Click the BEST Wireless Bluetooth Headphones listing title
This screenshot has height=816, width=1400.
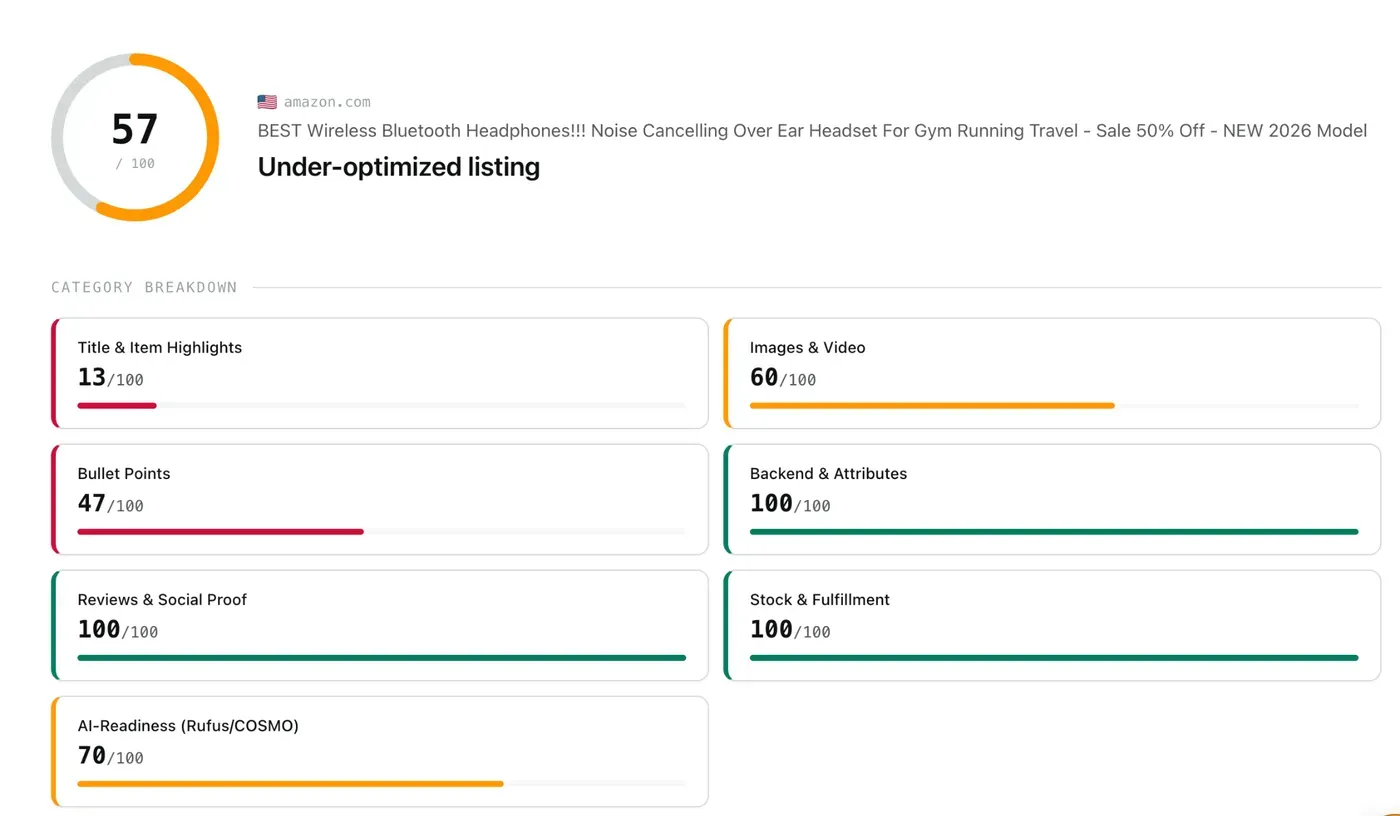pos(812,131)
